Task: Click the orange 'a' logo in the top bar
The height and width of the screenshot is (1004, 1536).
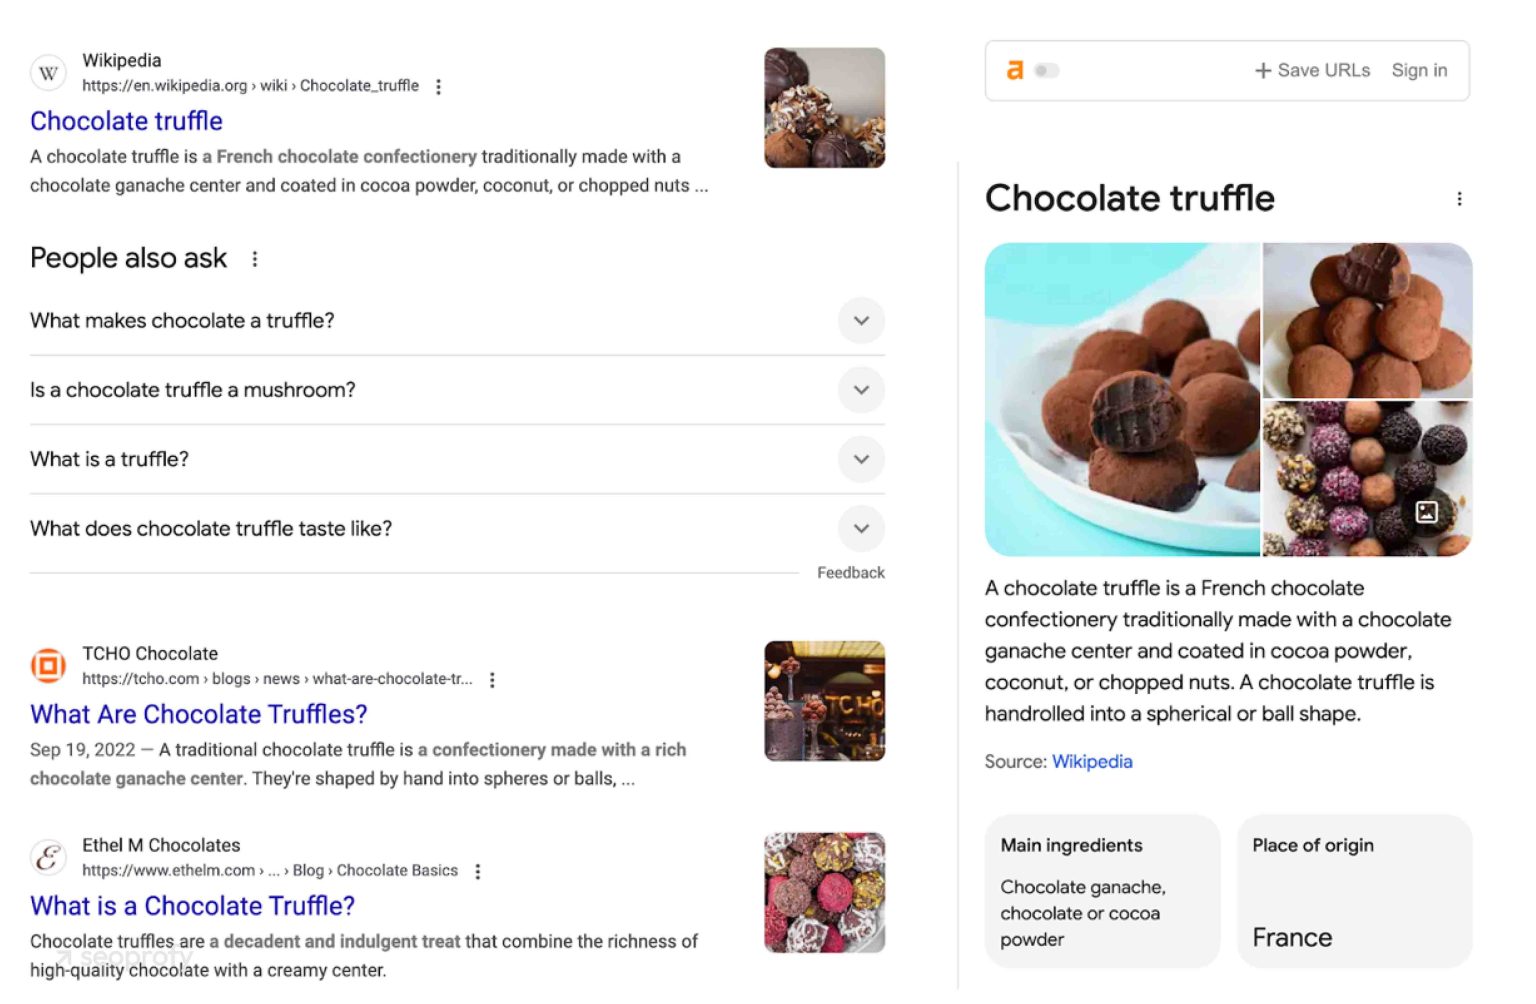Action: (x=1014, y=69)
